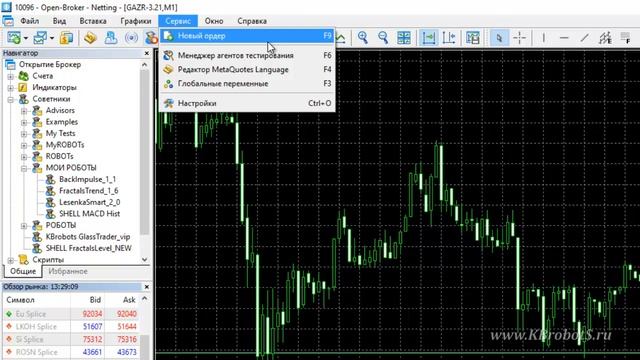Image resolution: width=640 pixels, height=360 pixels.
Task: Click the LKOH Splice symbol row
Action: [x=71, y=327]
